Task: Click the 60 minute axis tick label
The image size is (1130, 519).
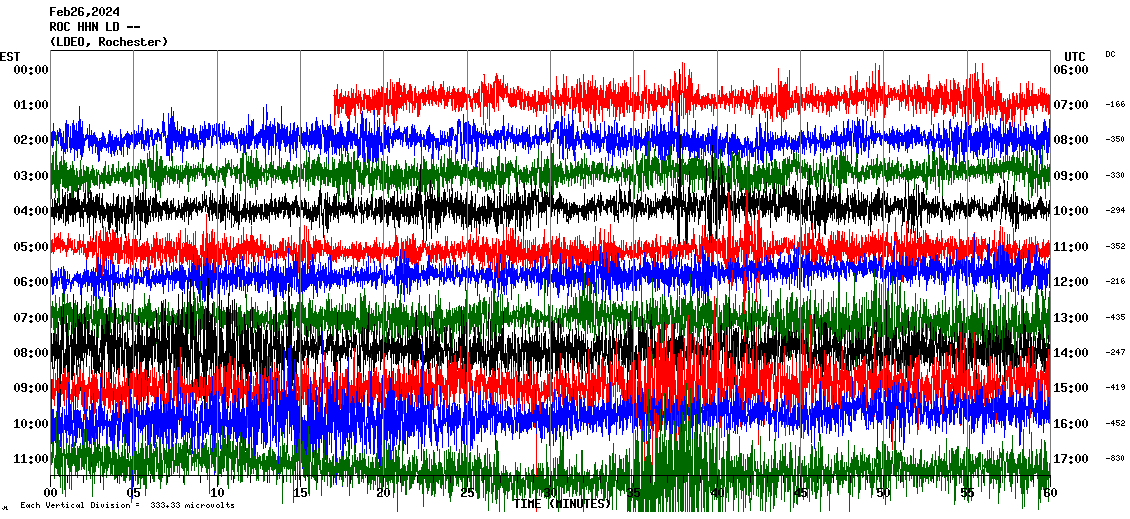Action: (x=1049, y=493)
